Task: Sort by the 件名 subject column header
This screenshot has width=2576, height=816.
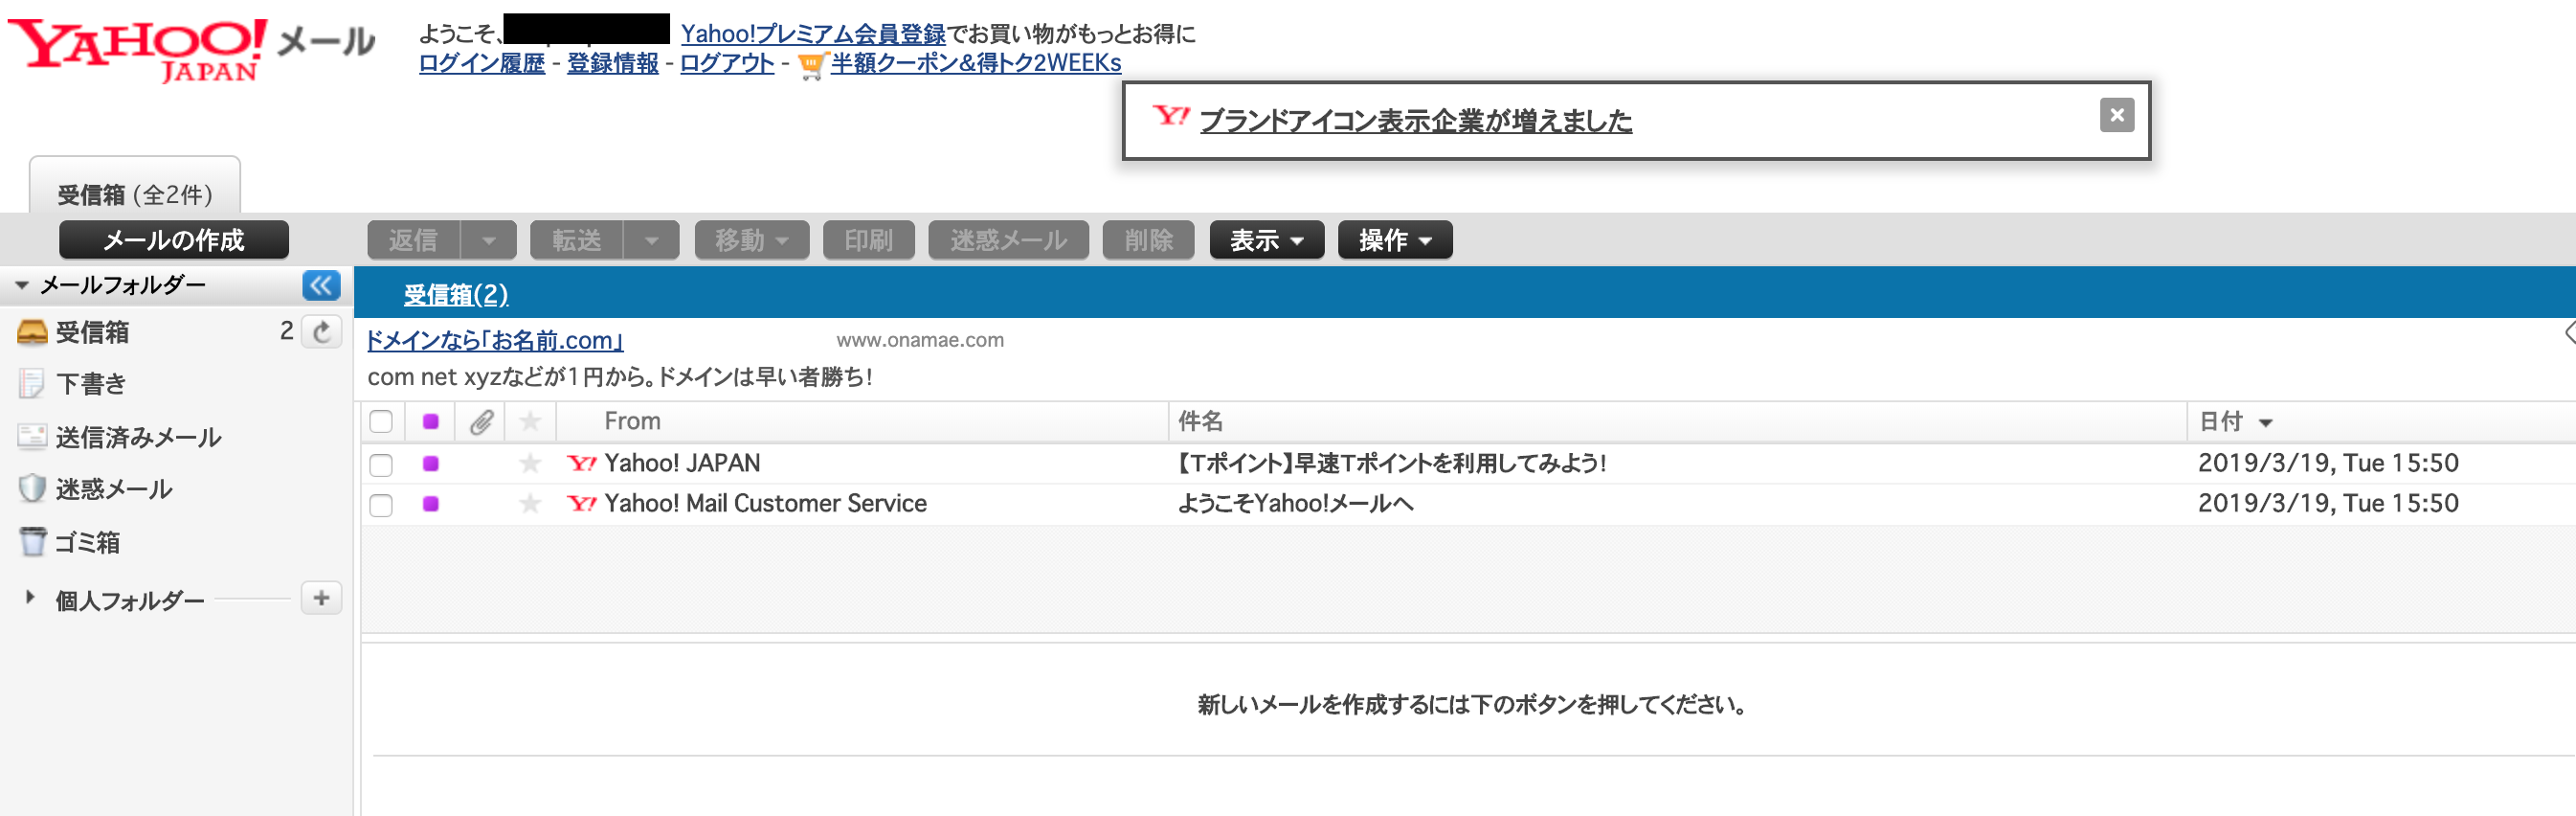Action: point(1200,422)
